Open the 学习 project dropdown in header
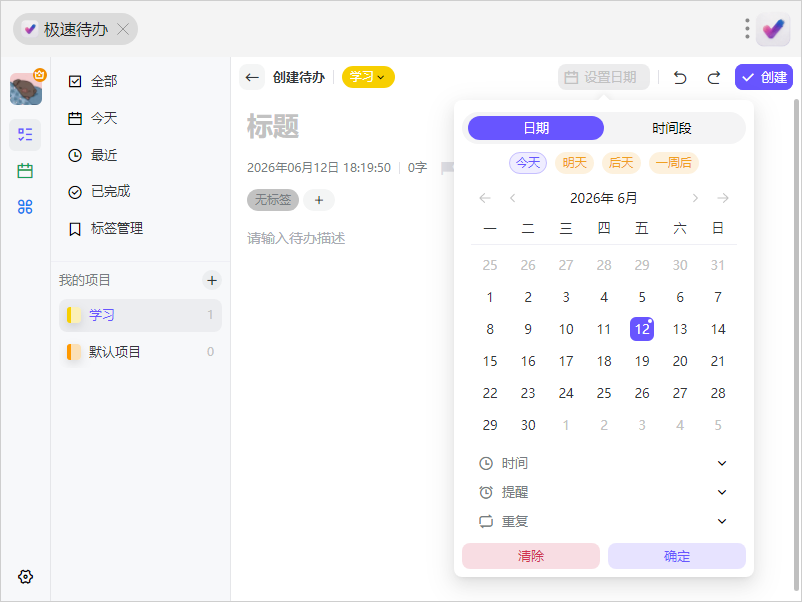The image size is (802, 602). click(x=368, y=77)
